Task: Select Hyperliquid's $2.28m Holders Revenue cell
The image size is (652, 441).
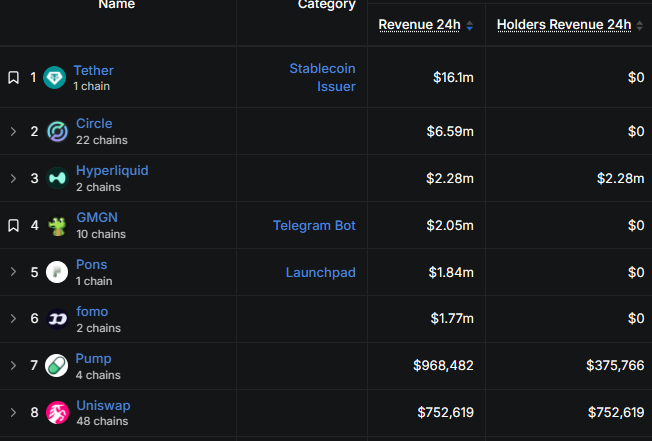Action: pos(621,178)
